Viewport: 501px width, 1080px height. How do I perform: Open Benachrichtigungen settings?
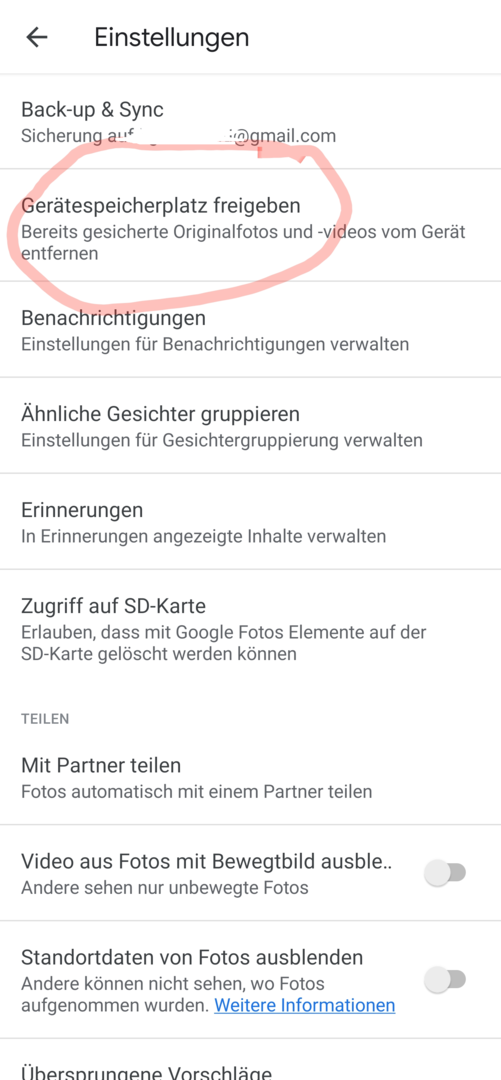click(250, 329)
